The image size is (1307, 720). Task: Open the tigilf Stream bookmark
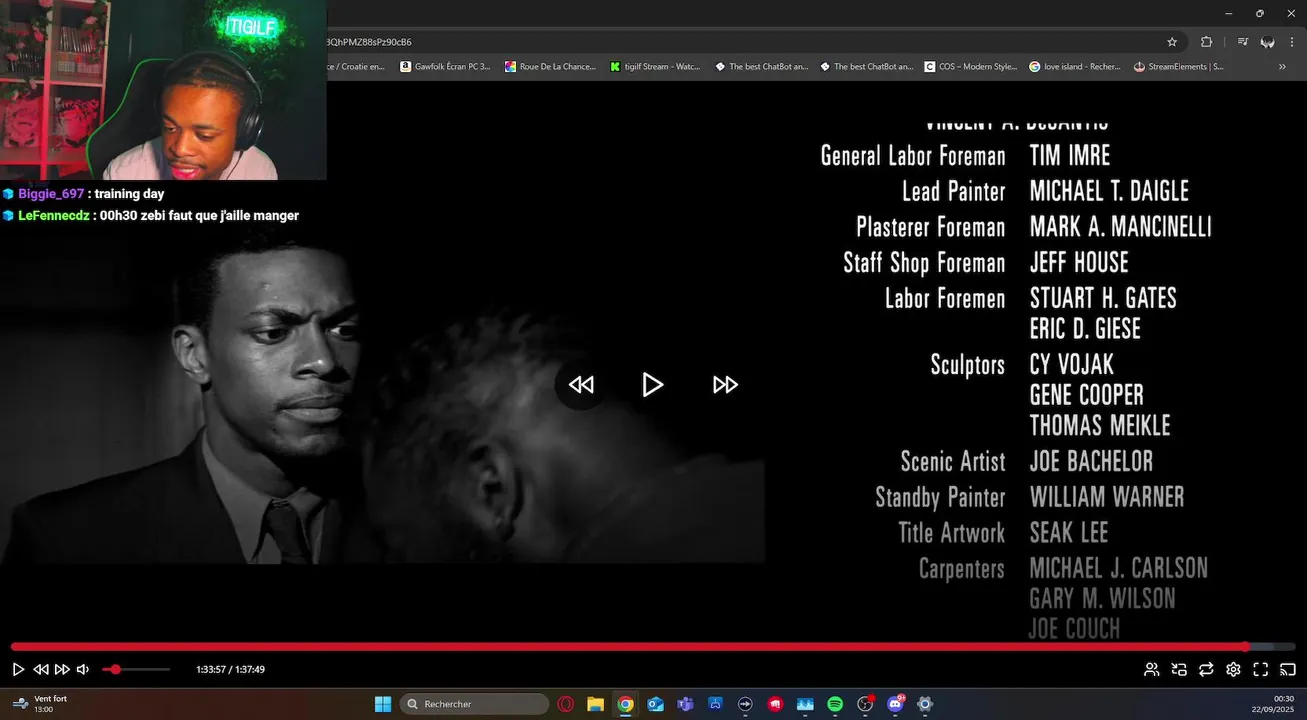click(x=655, y=67)
